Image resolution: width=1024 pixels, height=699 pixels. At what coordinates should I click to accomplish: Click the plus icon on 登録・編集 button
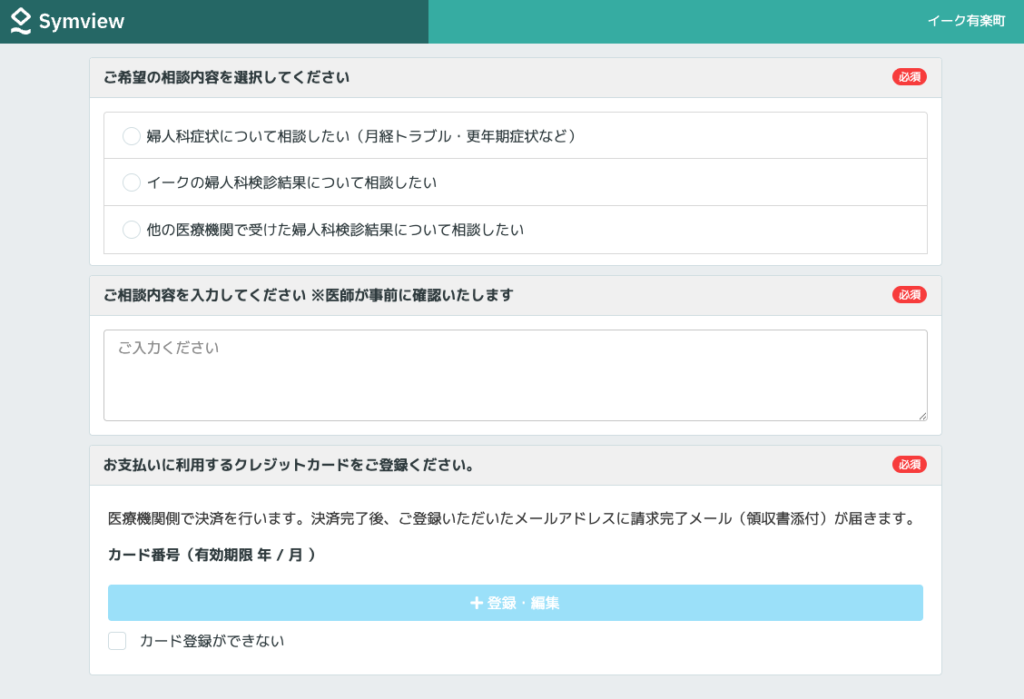(476, 603)
